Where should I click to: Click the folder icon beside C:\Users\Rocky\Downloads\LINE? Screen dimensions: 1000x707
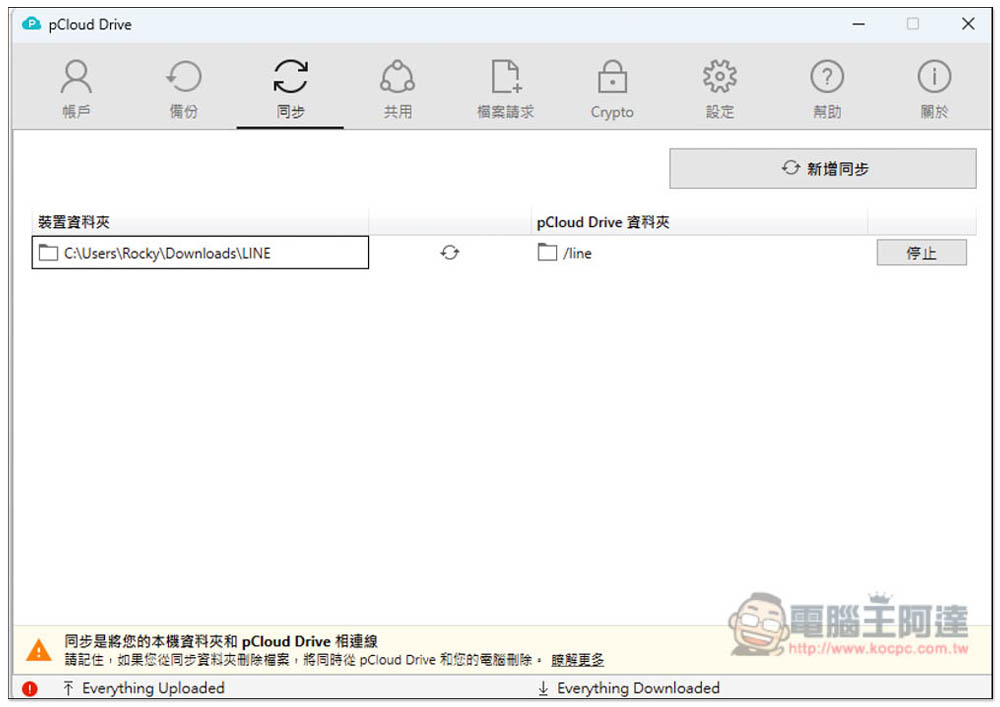click(x=48, y=252)
